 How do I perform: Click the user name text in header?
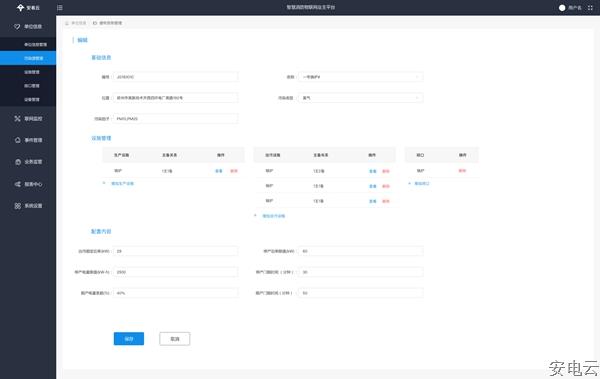click(x=575, y=8)
